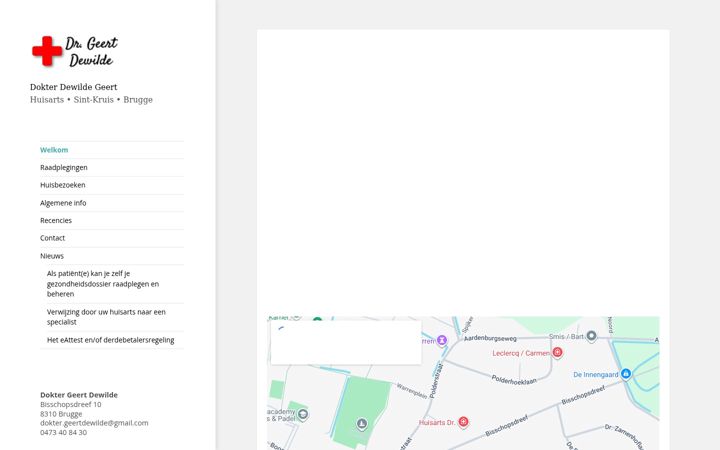Click the Warrenplein label on the map

412,391
